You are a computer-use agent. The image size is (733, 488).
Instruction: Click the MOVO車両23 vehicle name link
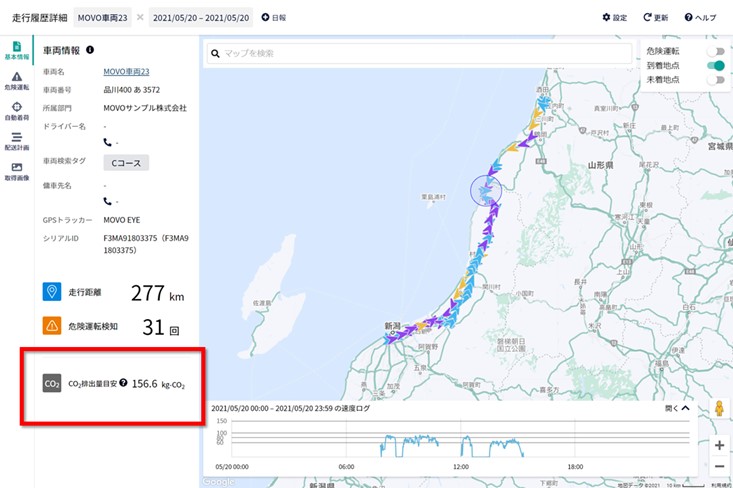click(126, 72)
